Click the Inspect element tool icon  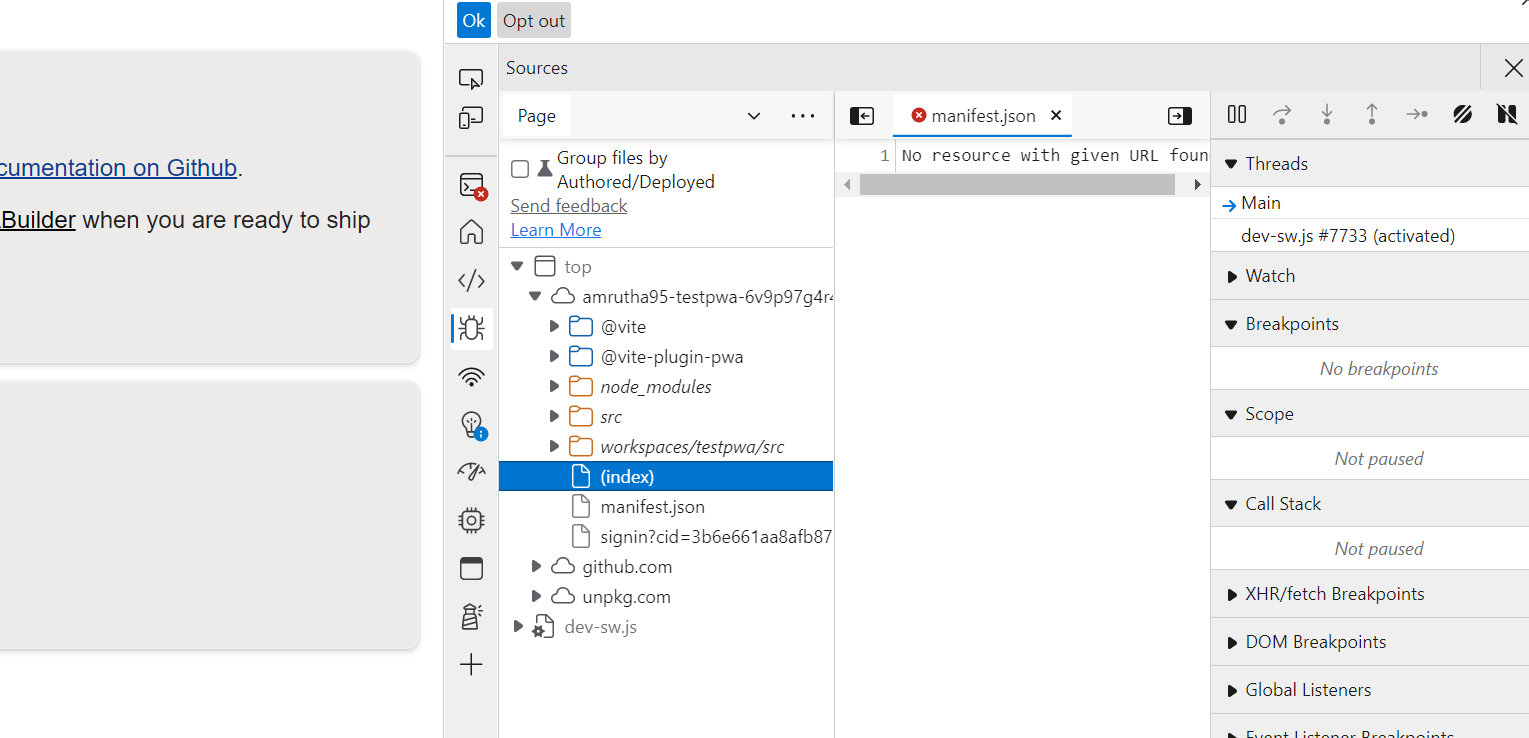(x=471, y=79)
